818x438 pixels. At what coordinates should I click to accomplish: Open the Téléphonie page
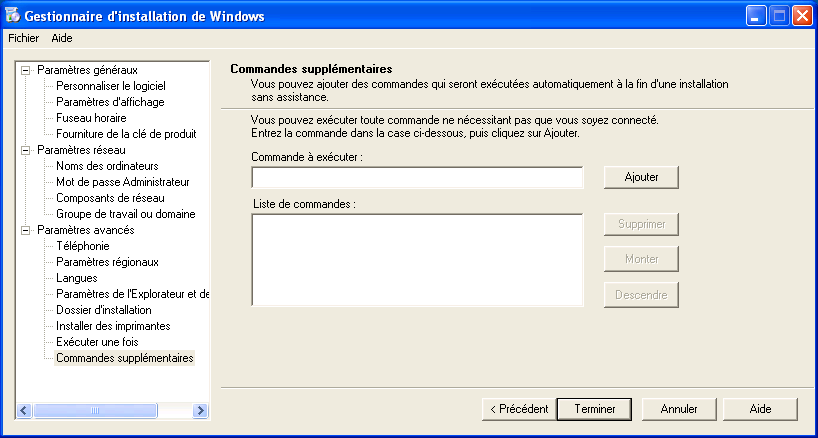click(82, 246)
